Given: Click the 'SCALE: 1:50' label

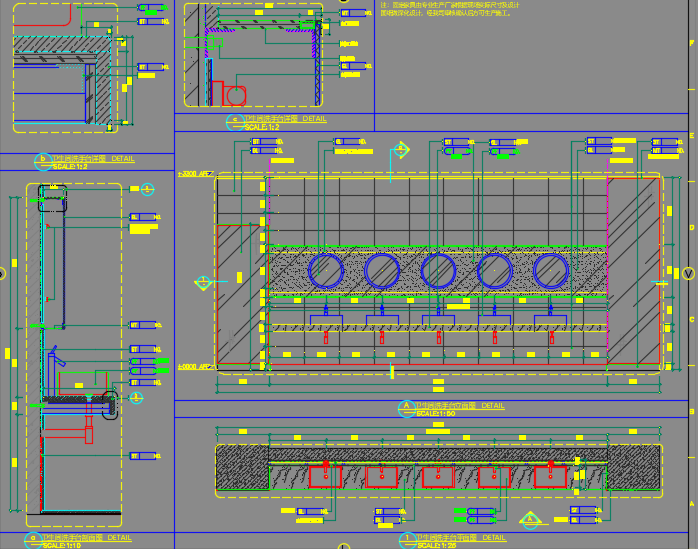Looking at the screenshot, I should (x=436, y=414).
